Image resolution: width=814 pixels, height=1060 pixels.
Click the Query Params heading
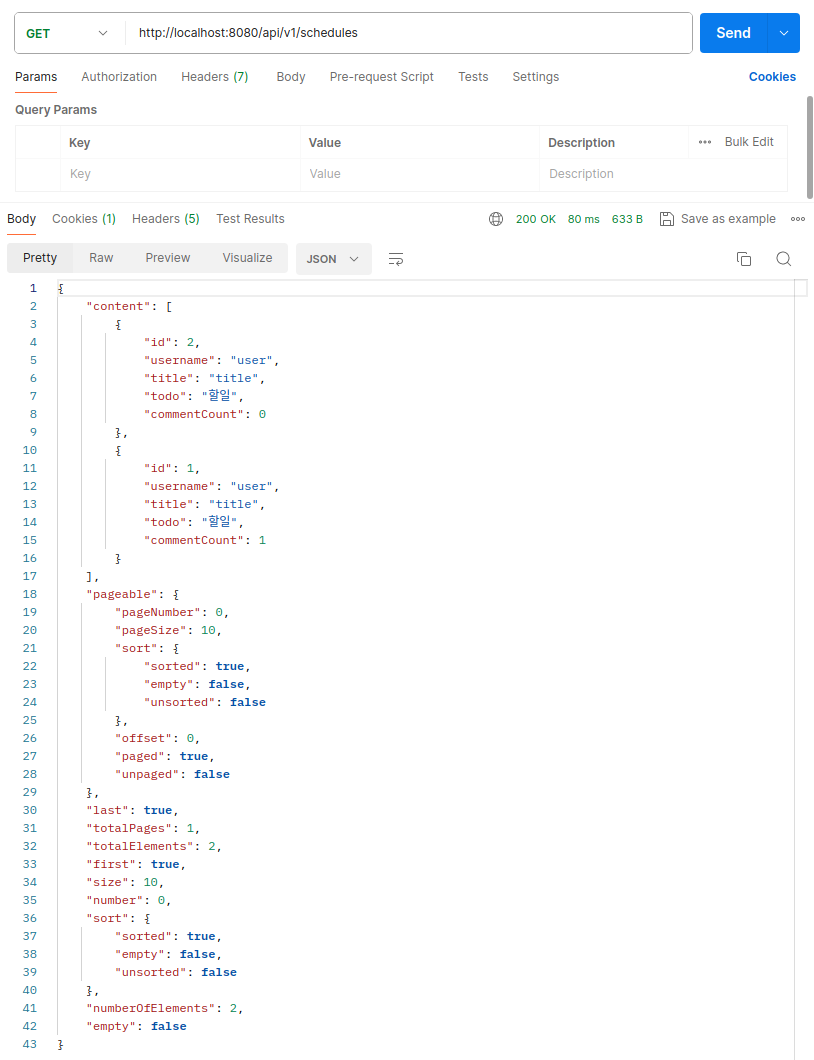pyautogui.click(x=56, y=110)
